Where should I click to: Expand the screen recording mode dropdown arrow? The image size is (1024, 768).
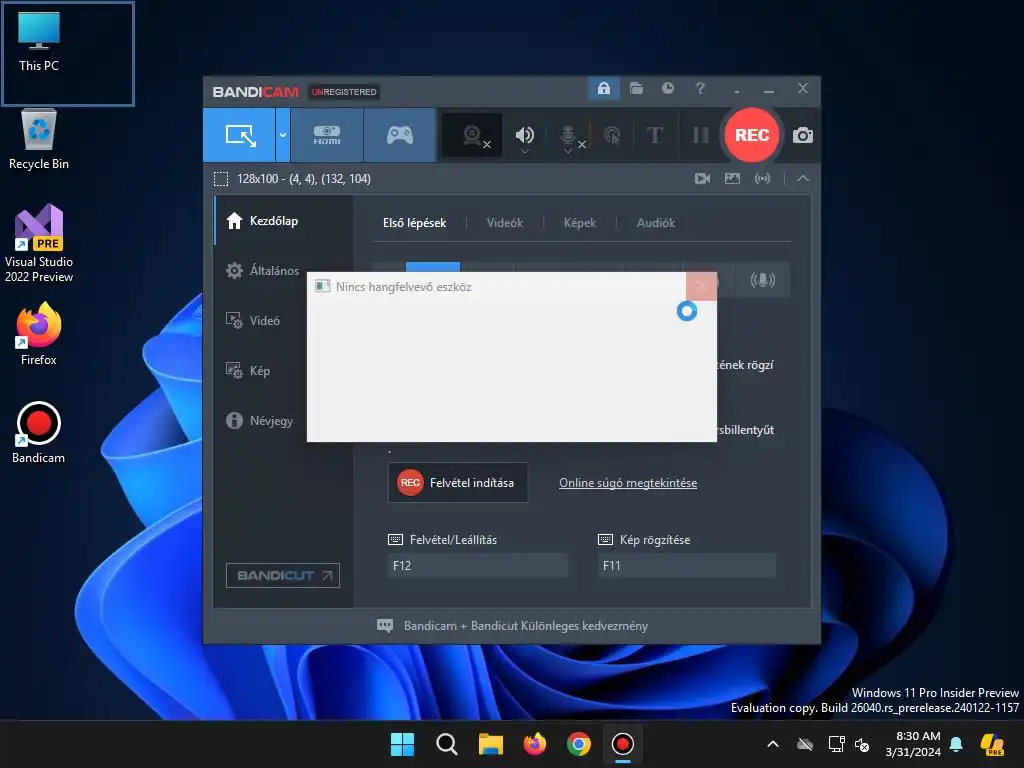pos(283,135)
